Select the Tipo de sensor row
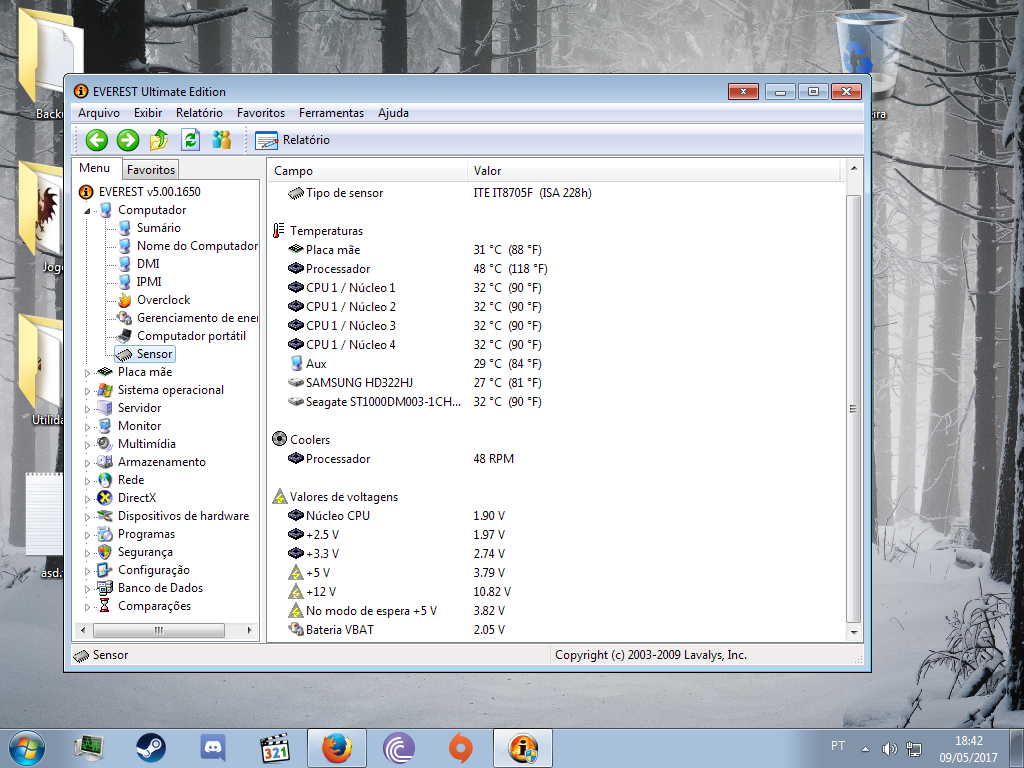This screenshot has width=1024, height=768. coord(556,193)
